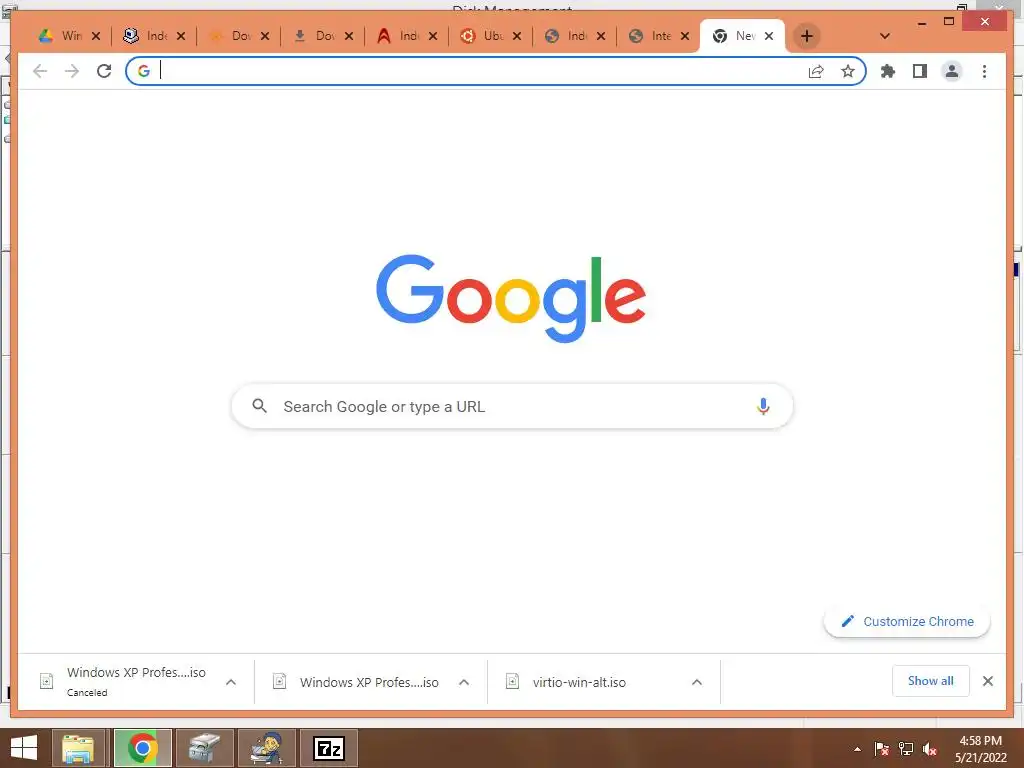
Task: Open the Chrome three-dot menu
Action: [984, 71]
